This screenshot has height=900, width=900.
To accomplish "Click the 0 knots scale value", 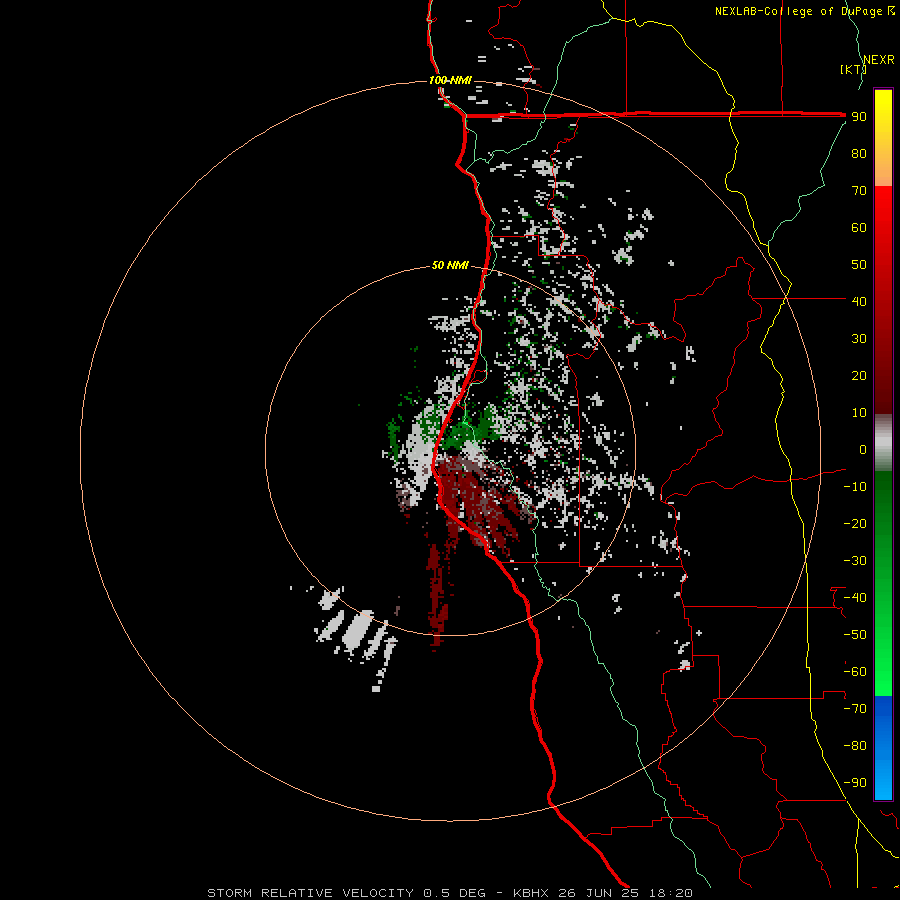I will click(x=863, y=450).
